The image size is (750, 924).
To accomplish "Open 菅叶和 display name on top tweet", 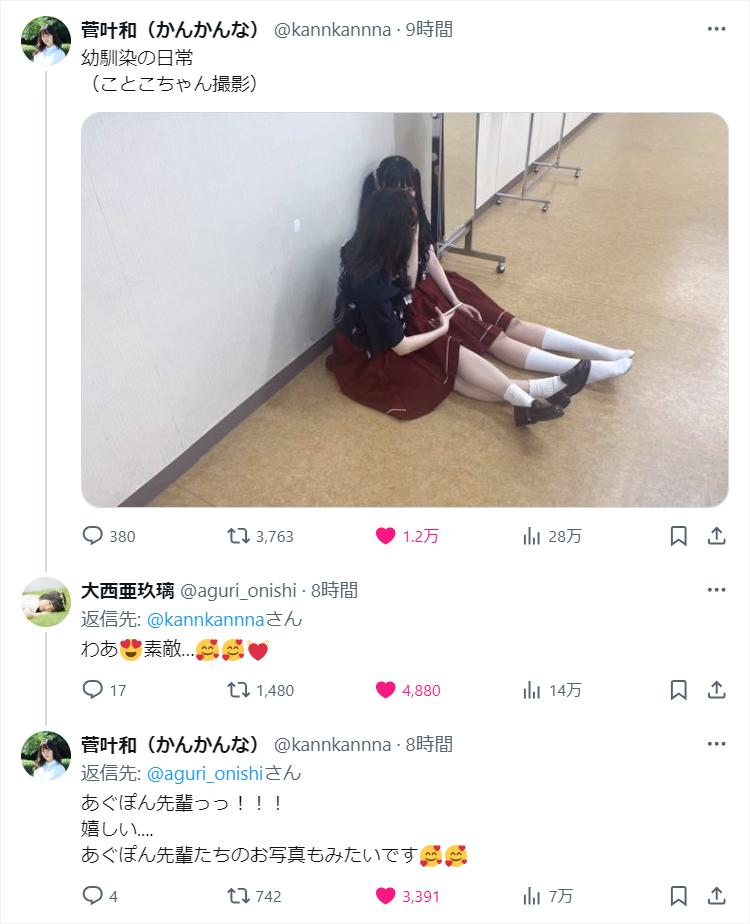I will (x=170, y=29).
